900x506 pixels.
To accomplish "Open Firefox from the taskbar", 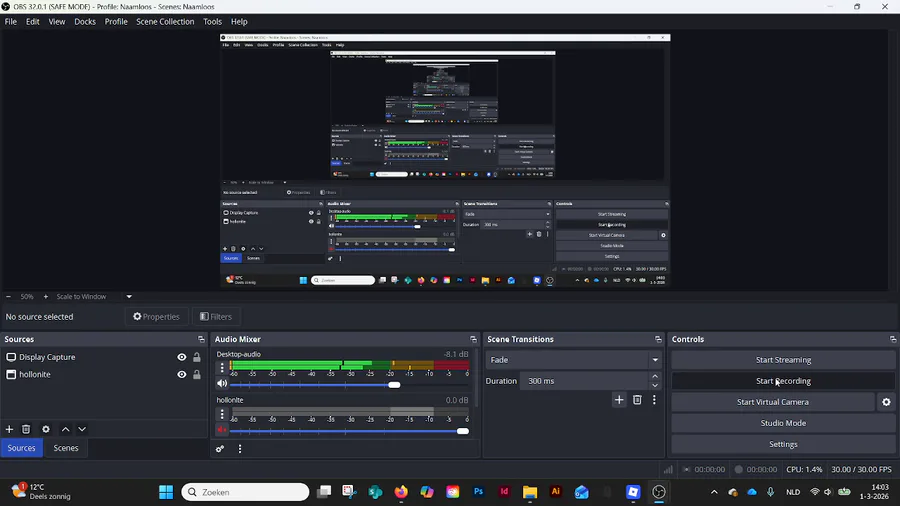I will (401, 492).
